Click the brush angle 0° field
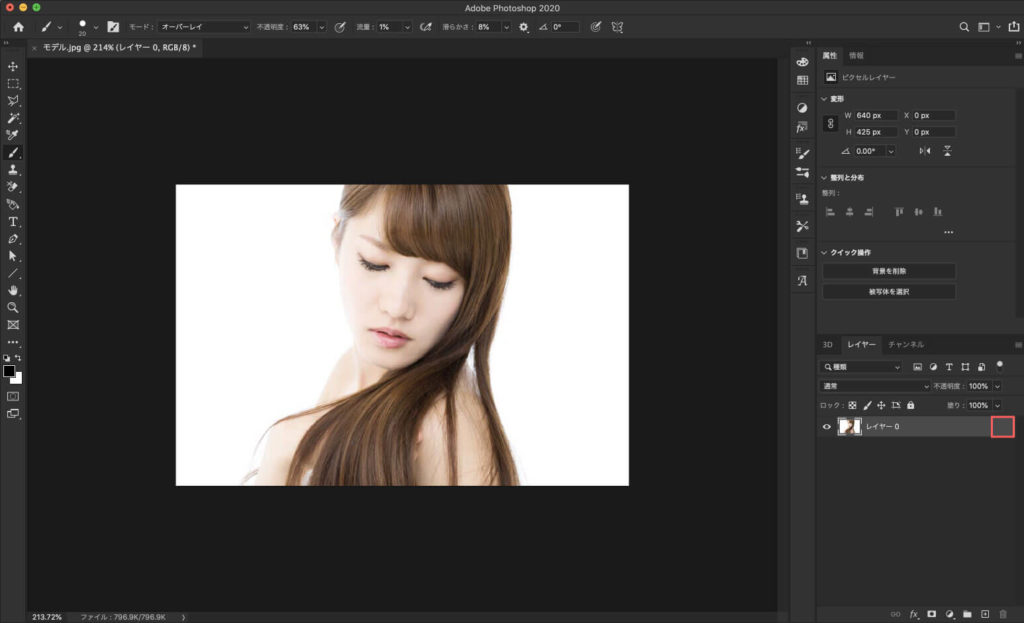 (565, 27)
